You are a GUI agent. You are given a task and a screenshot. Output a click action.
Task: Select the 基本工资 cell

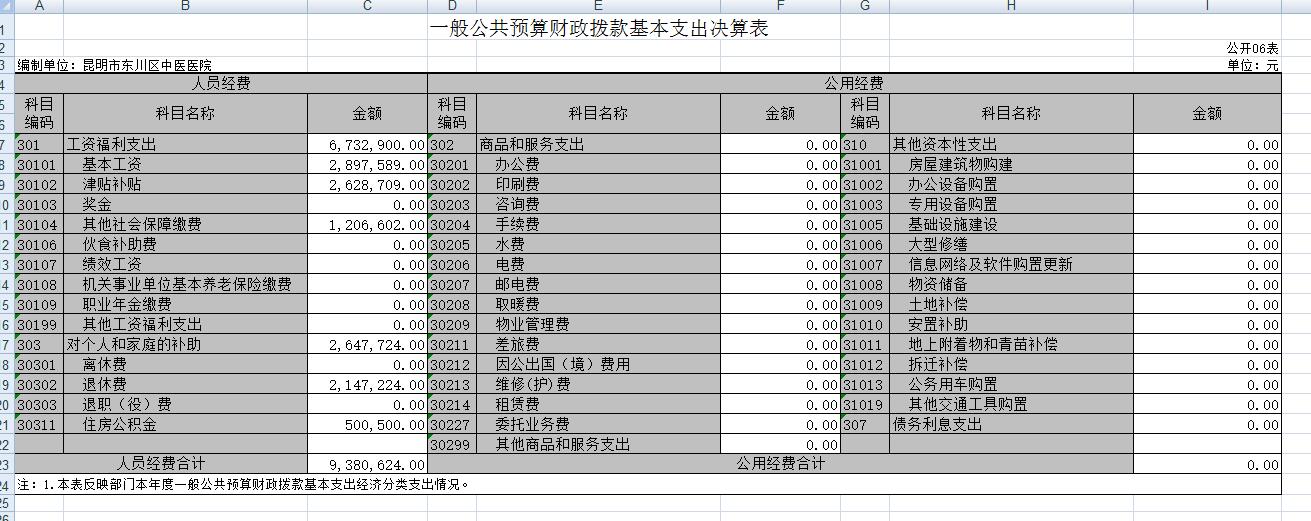click(x=185, y=164)
